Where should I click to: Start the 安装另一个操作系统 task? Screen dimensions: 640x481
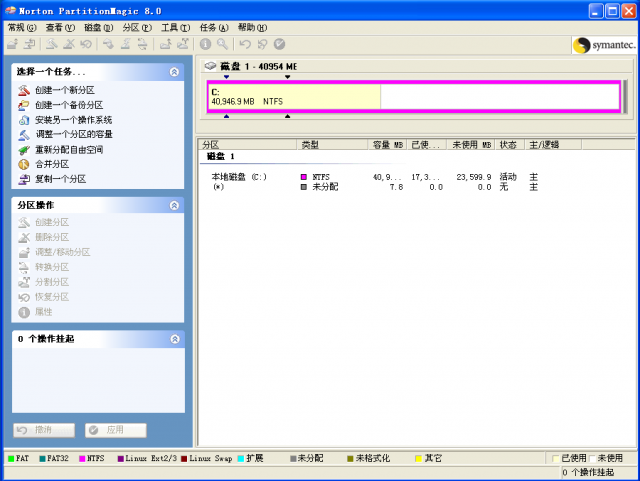point(73,120)
